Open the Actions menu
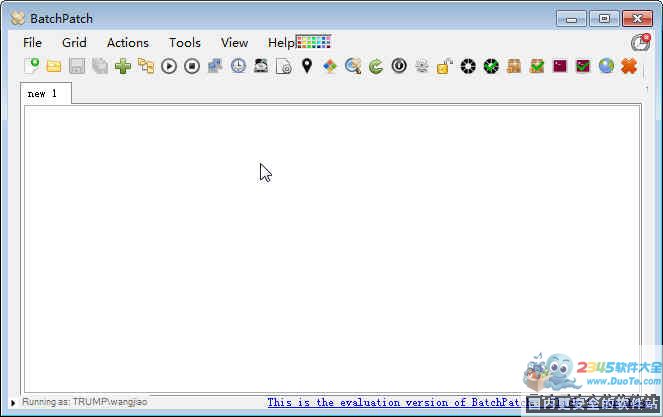663x417 pixels. [x=128, y=43]
